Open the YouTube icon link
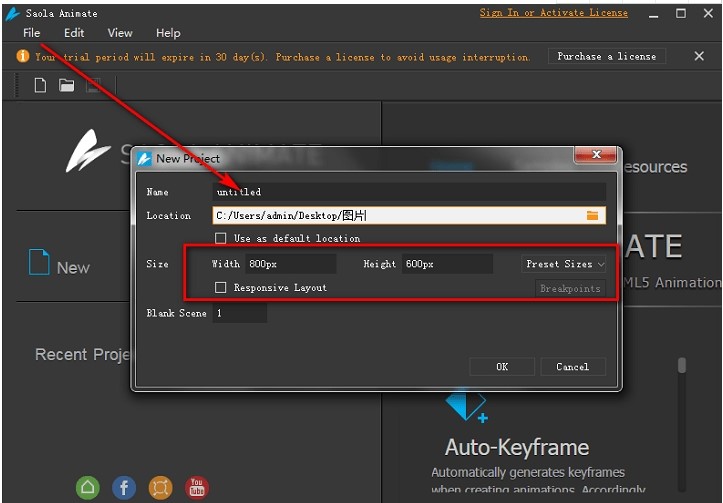Image resolution: width=723 pixels, height=503 pixels. 197,487
